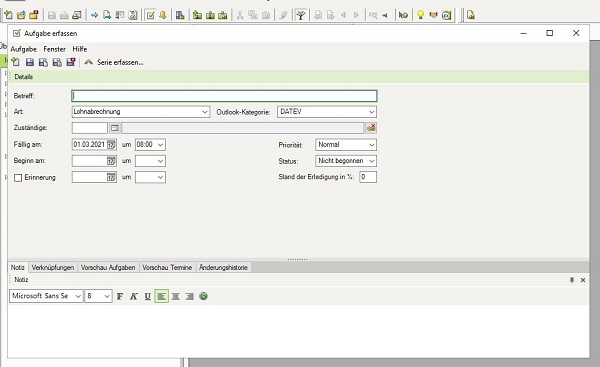The height and width of the screenshot is (367, 600).
Task: Click the Zuständige short code input field
Action: point(90,128)
